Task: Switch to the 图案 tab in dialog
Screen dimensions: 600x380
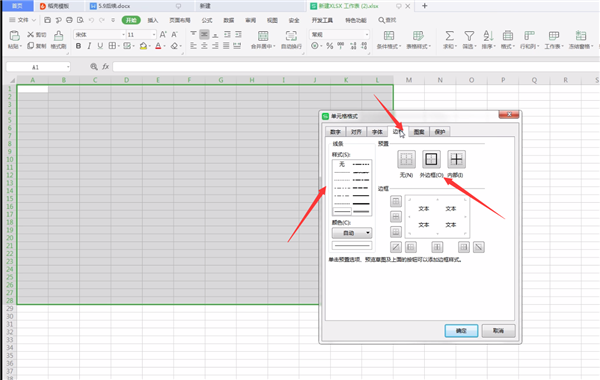Action: pyautogui.click(x=419, y=132)
